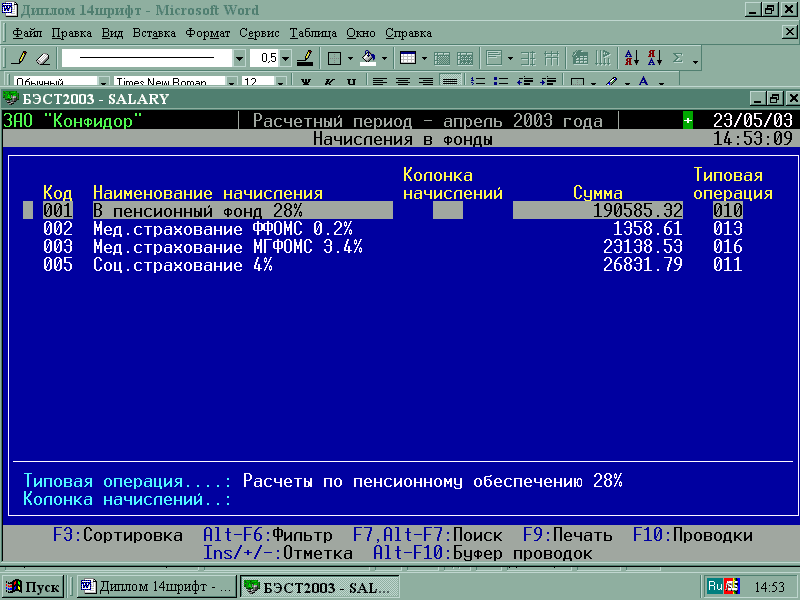This screenshot has height=600, width=800.
Task: Switch to Диплом 14шрифт taskbar button
Action: pos(157,587)
